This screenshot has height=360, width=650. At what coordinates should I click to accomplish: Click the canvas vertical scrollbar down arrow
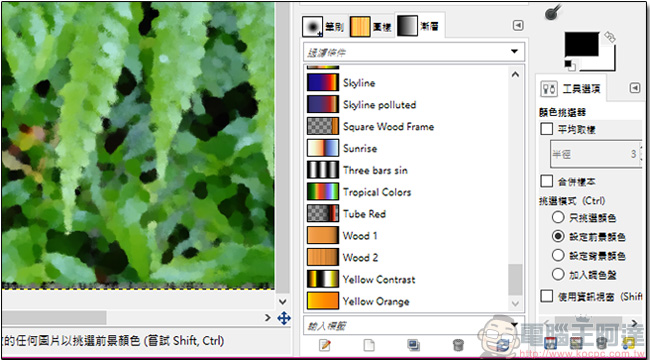pos(283,302)
